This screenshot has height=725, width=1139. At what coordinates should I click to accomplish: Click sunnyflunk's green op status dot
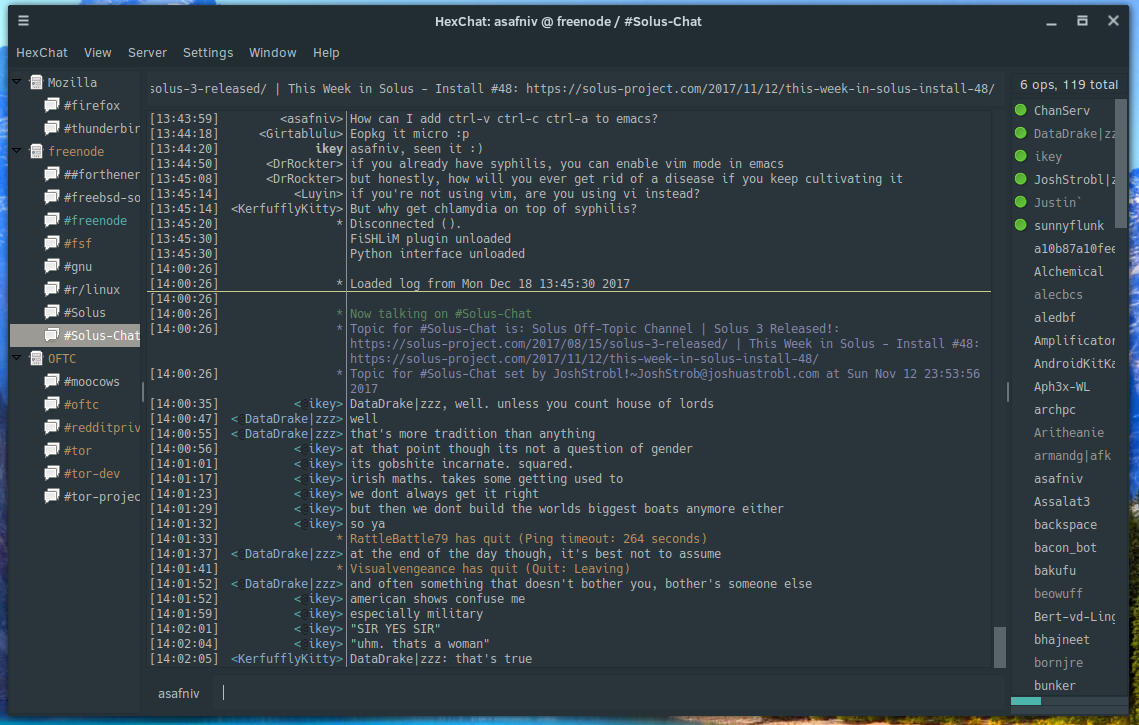click(x=1021, y=225)
